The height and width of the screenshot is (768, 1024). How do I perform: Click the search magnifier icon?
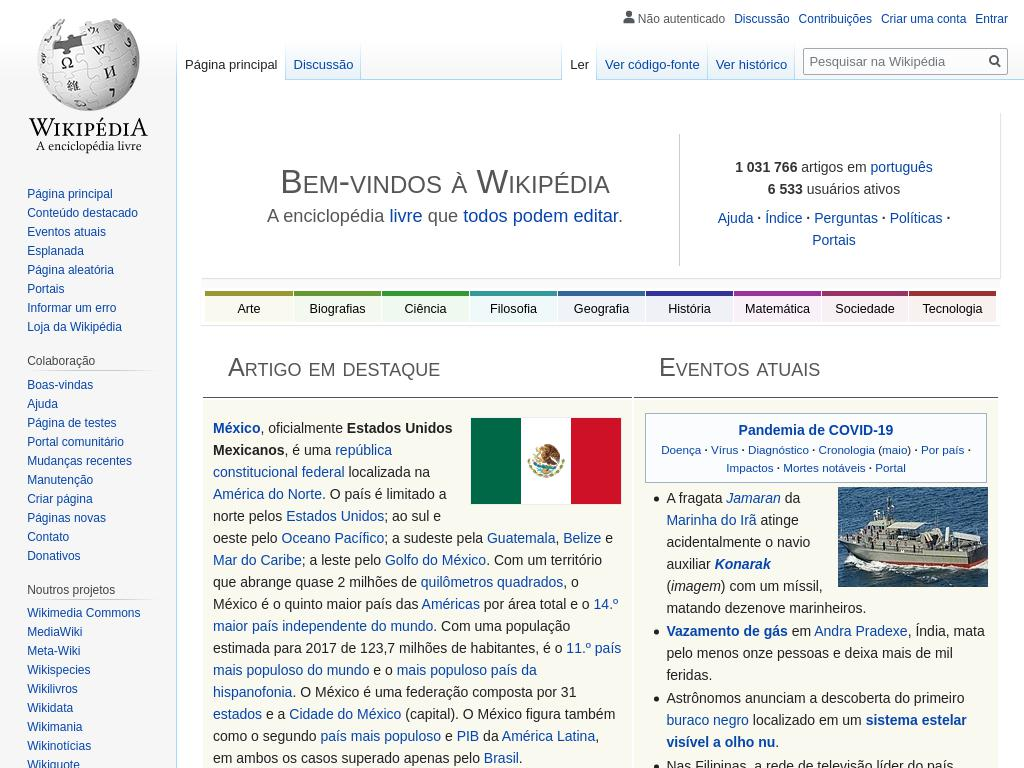click(x=994, y=62)
